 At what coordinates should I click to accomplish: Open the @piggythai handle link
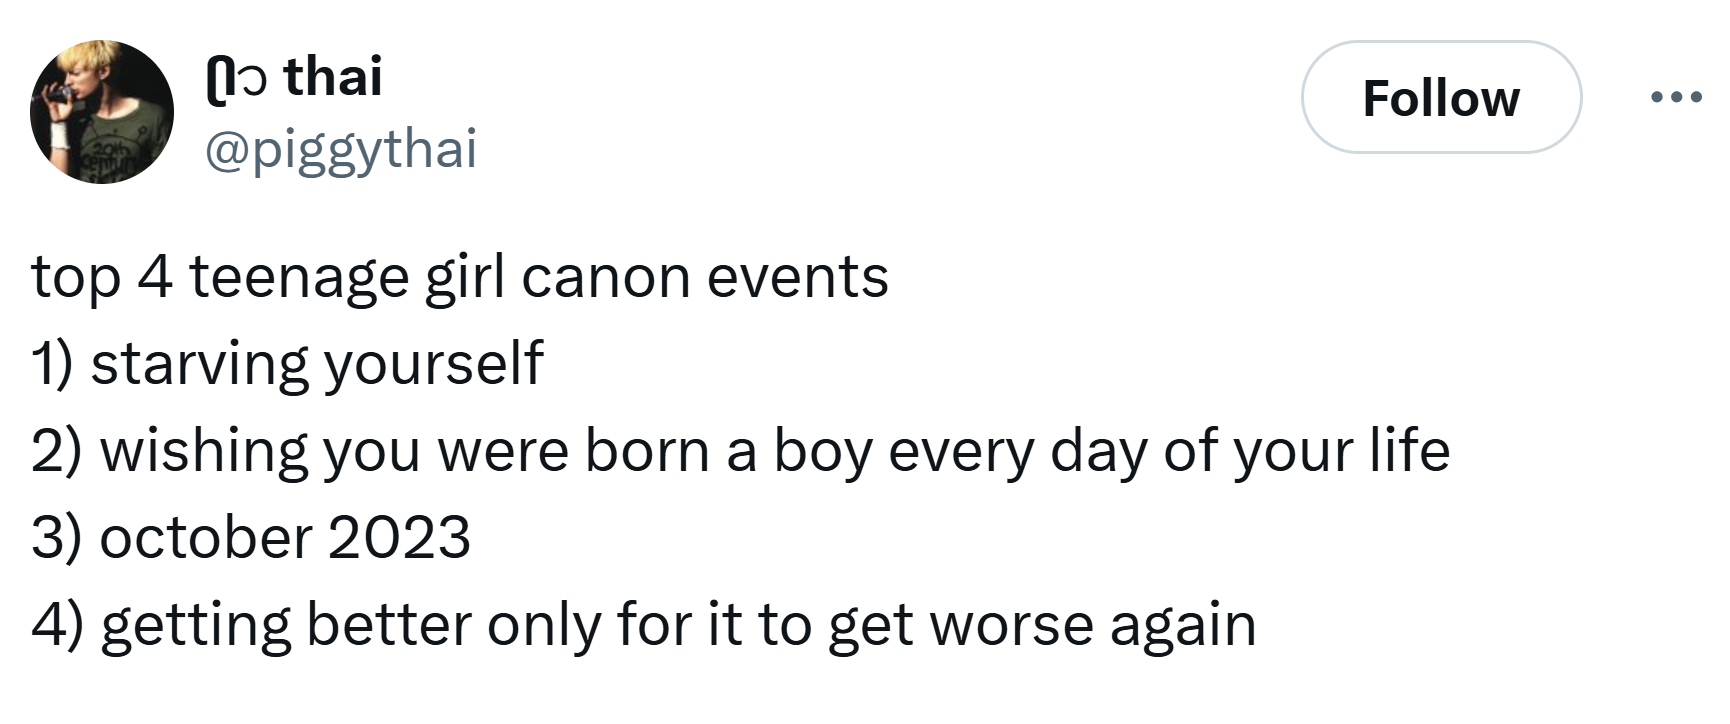coord(341,149)
